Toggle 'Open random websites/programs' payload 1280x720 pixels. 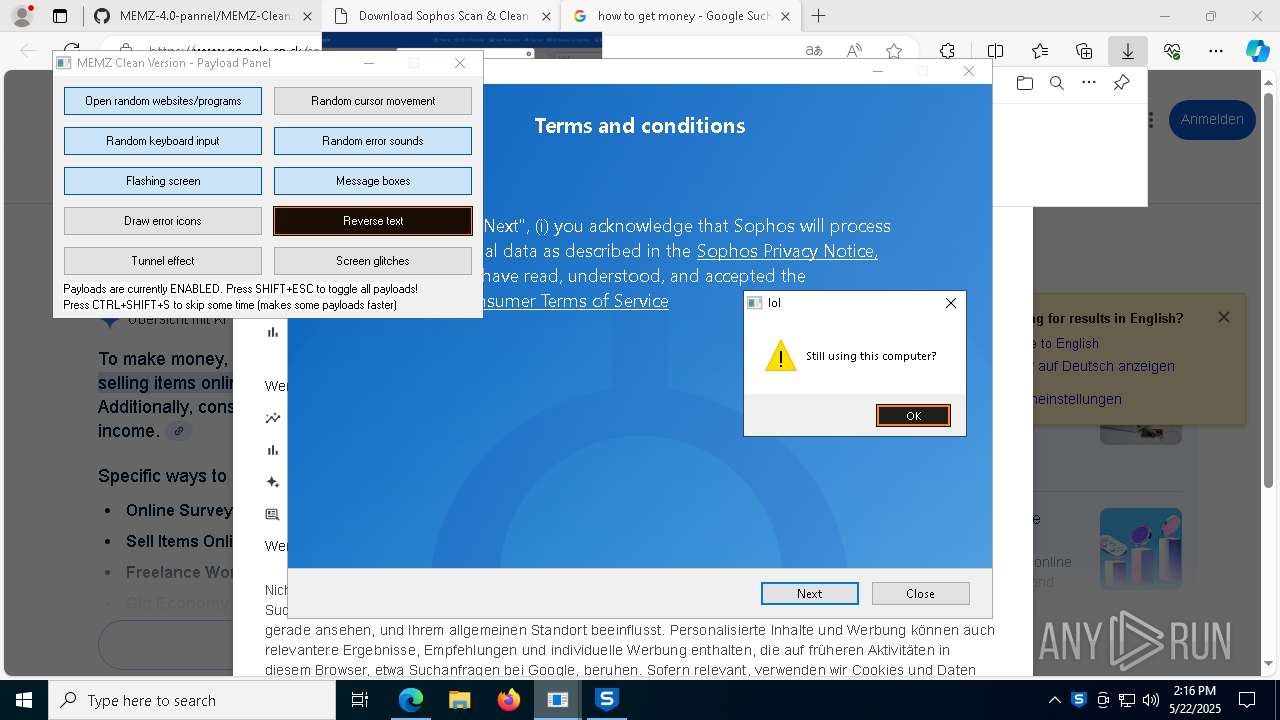pyautogui.click(x=163, y=101)
